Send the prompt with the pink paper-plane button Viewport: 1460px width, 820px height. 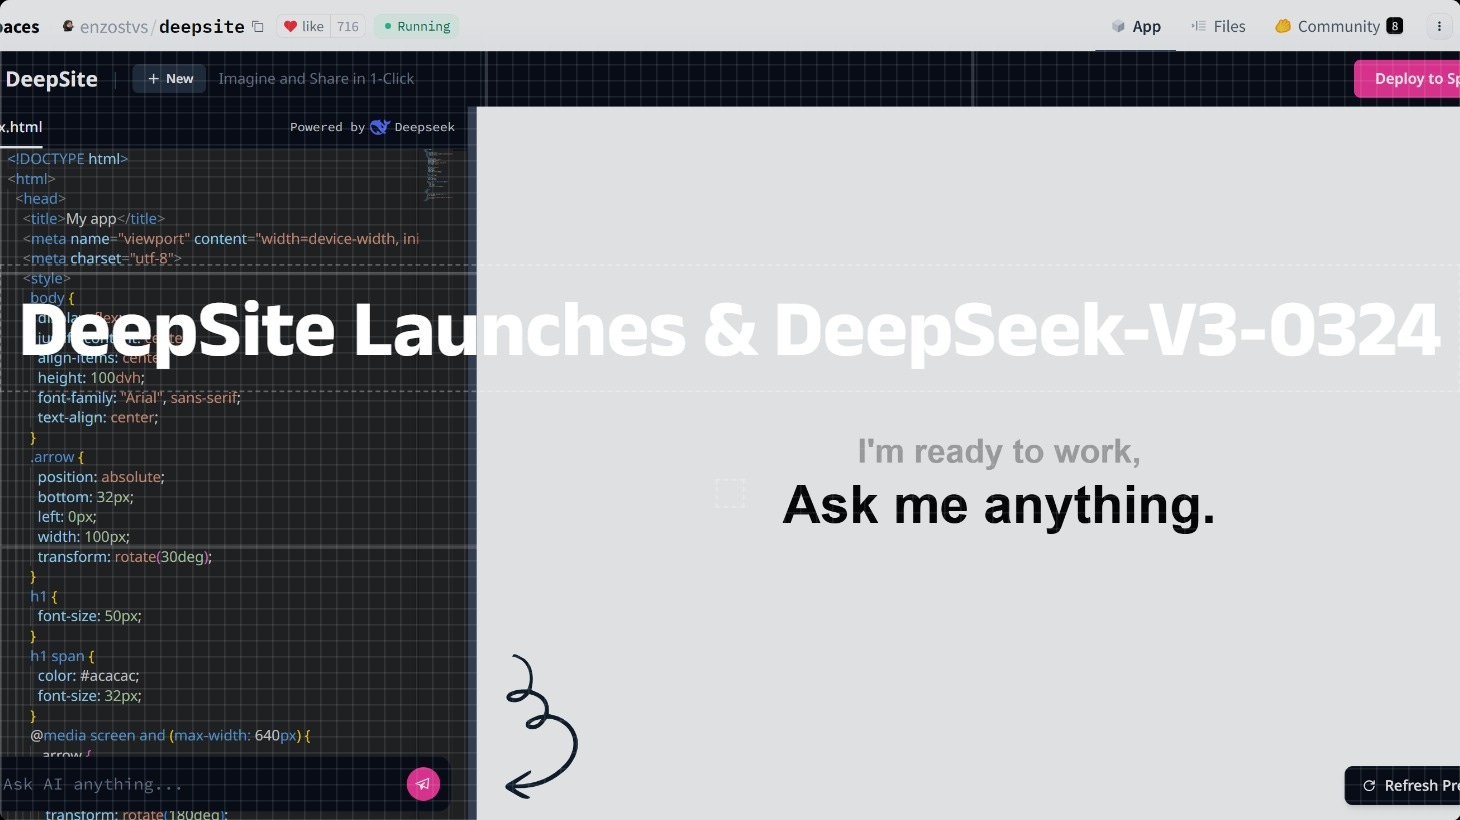pos(423,784)
